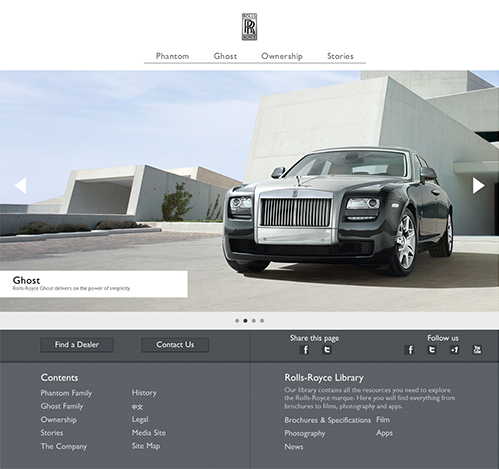Select the fourth carousel dot

tap(262, 321)
